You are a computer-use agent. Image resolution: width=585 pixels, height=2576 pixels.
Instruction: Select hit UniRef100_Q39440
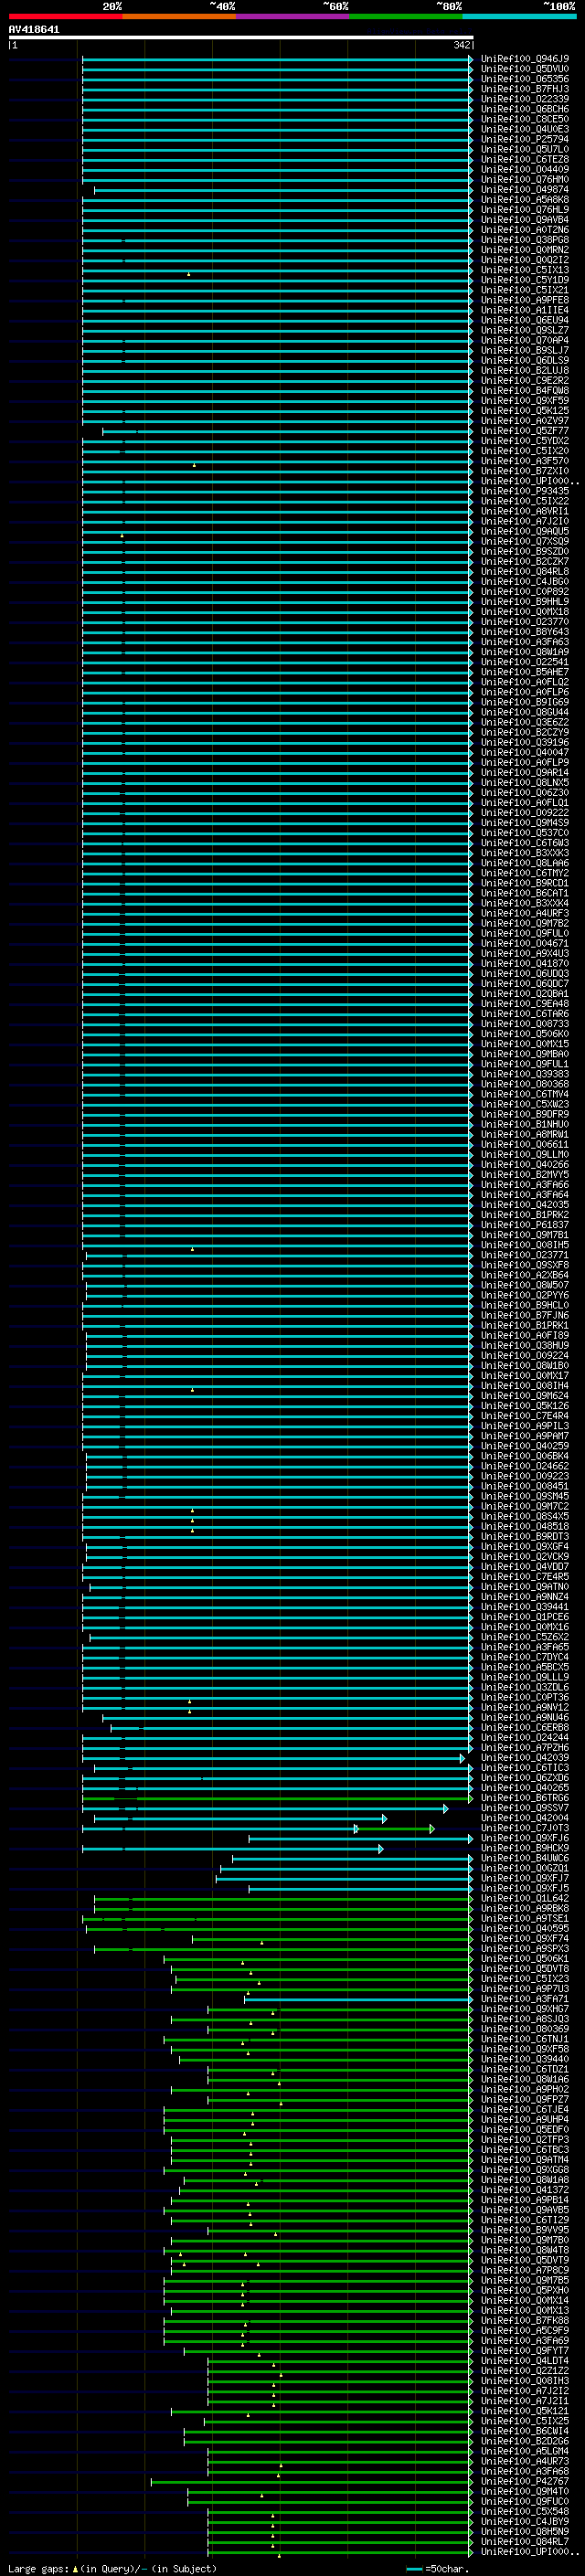(x=525, y=2059)
